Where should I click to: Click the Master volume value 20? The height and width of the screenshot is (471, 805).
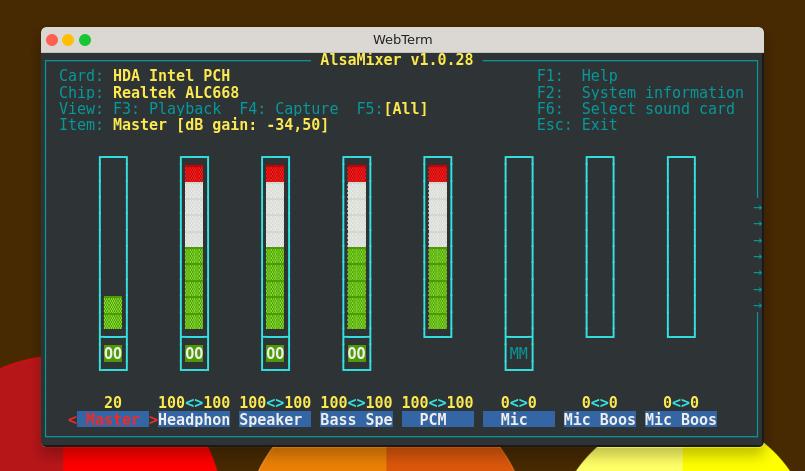point(113,402)
